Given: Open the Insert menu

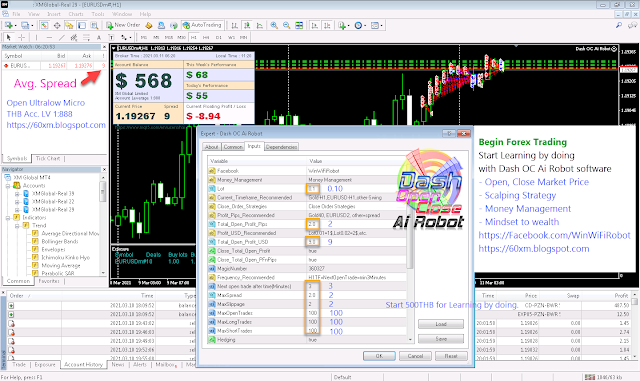Looking at the screenshot, I should (53, 14).
